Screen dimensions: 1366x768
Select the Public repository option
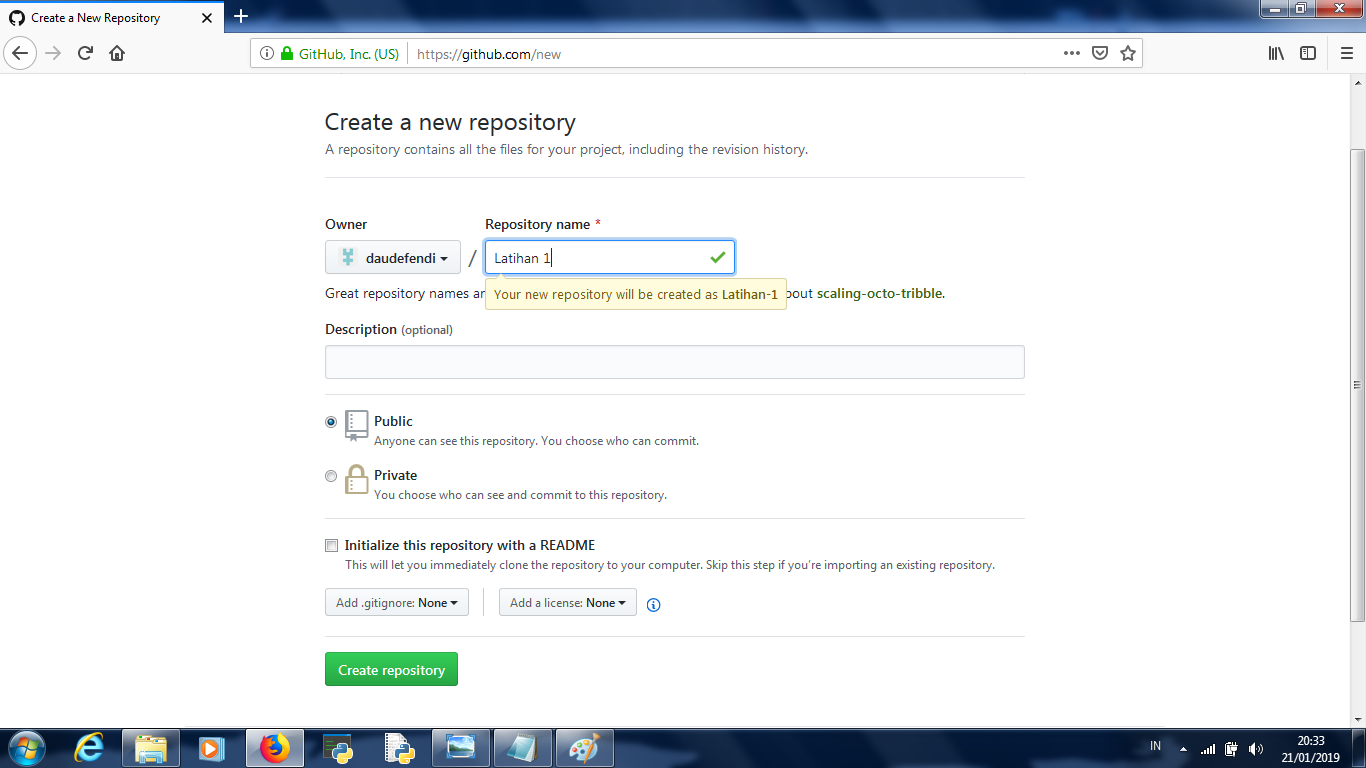pos(331,422)
